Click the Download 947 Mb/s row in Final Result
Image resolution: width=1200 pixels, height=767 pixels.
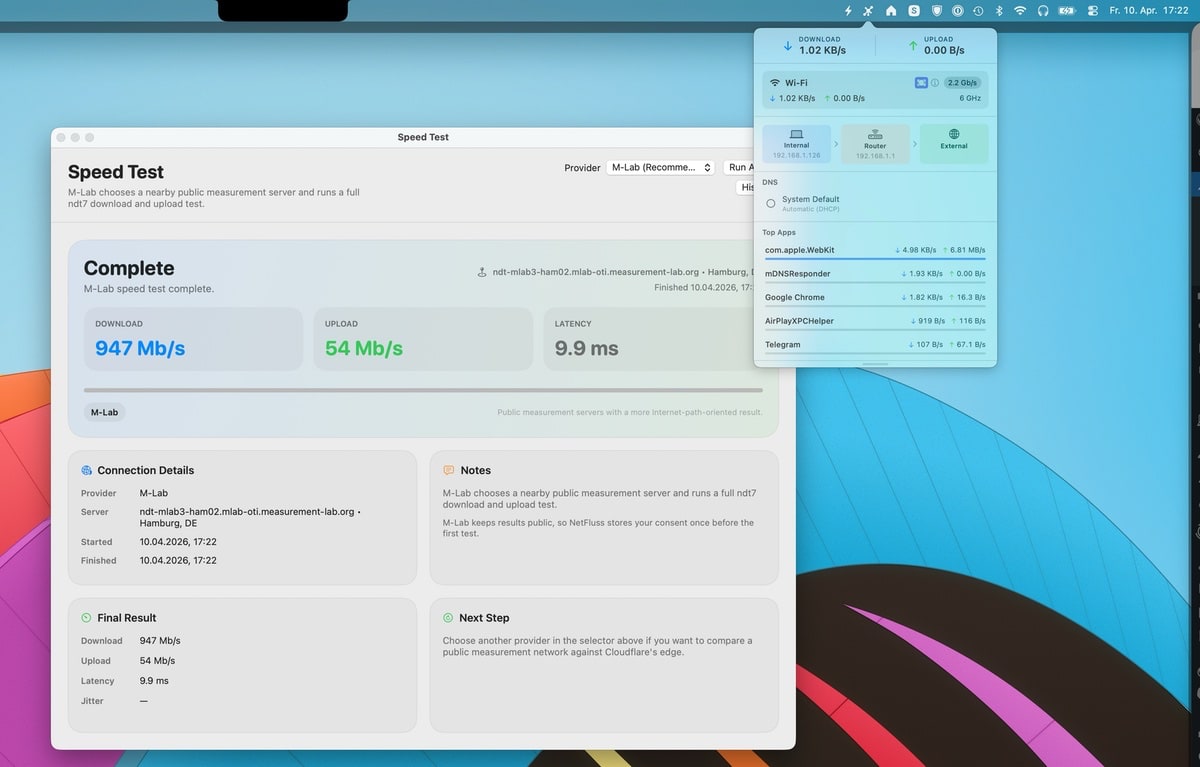point(242,641)
